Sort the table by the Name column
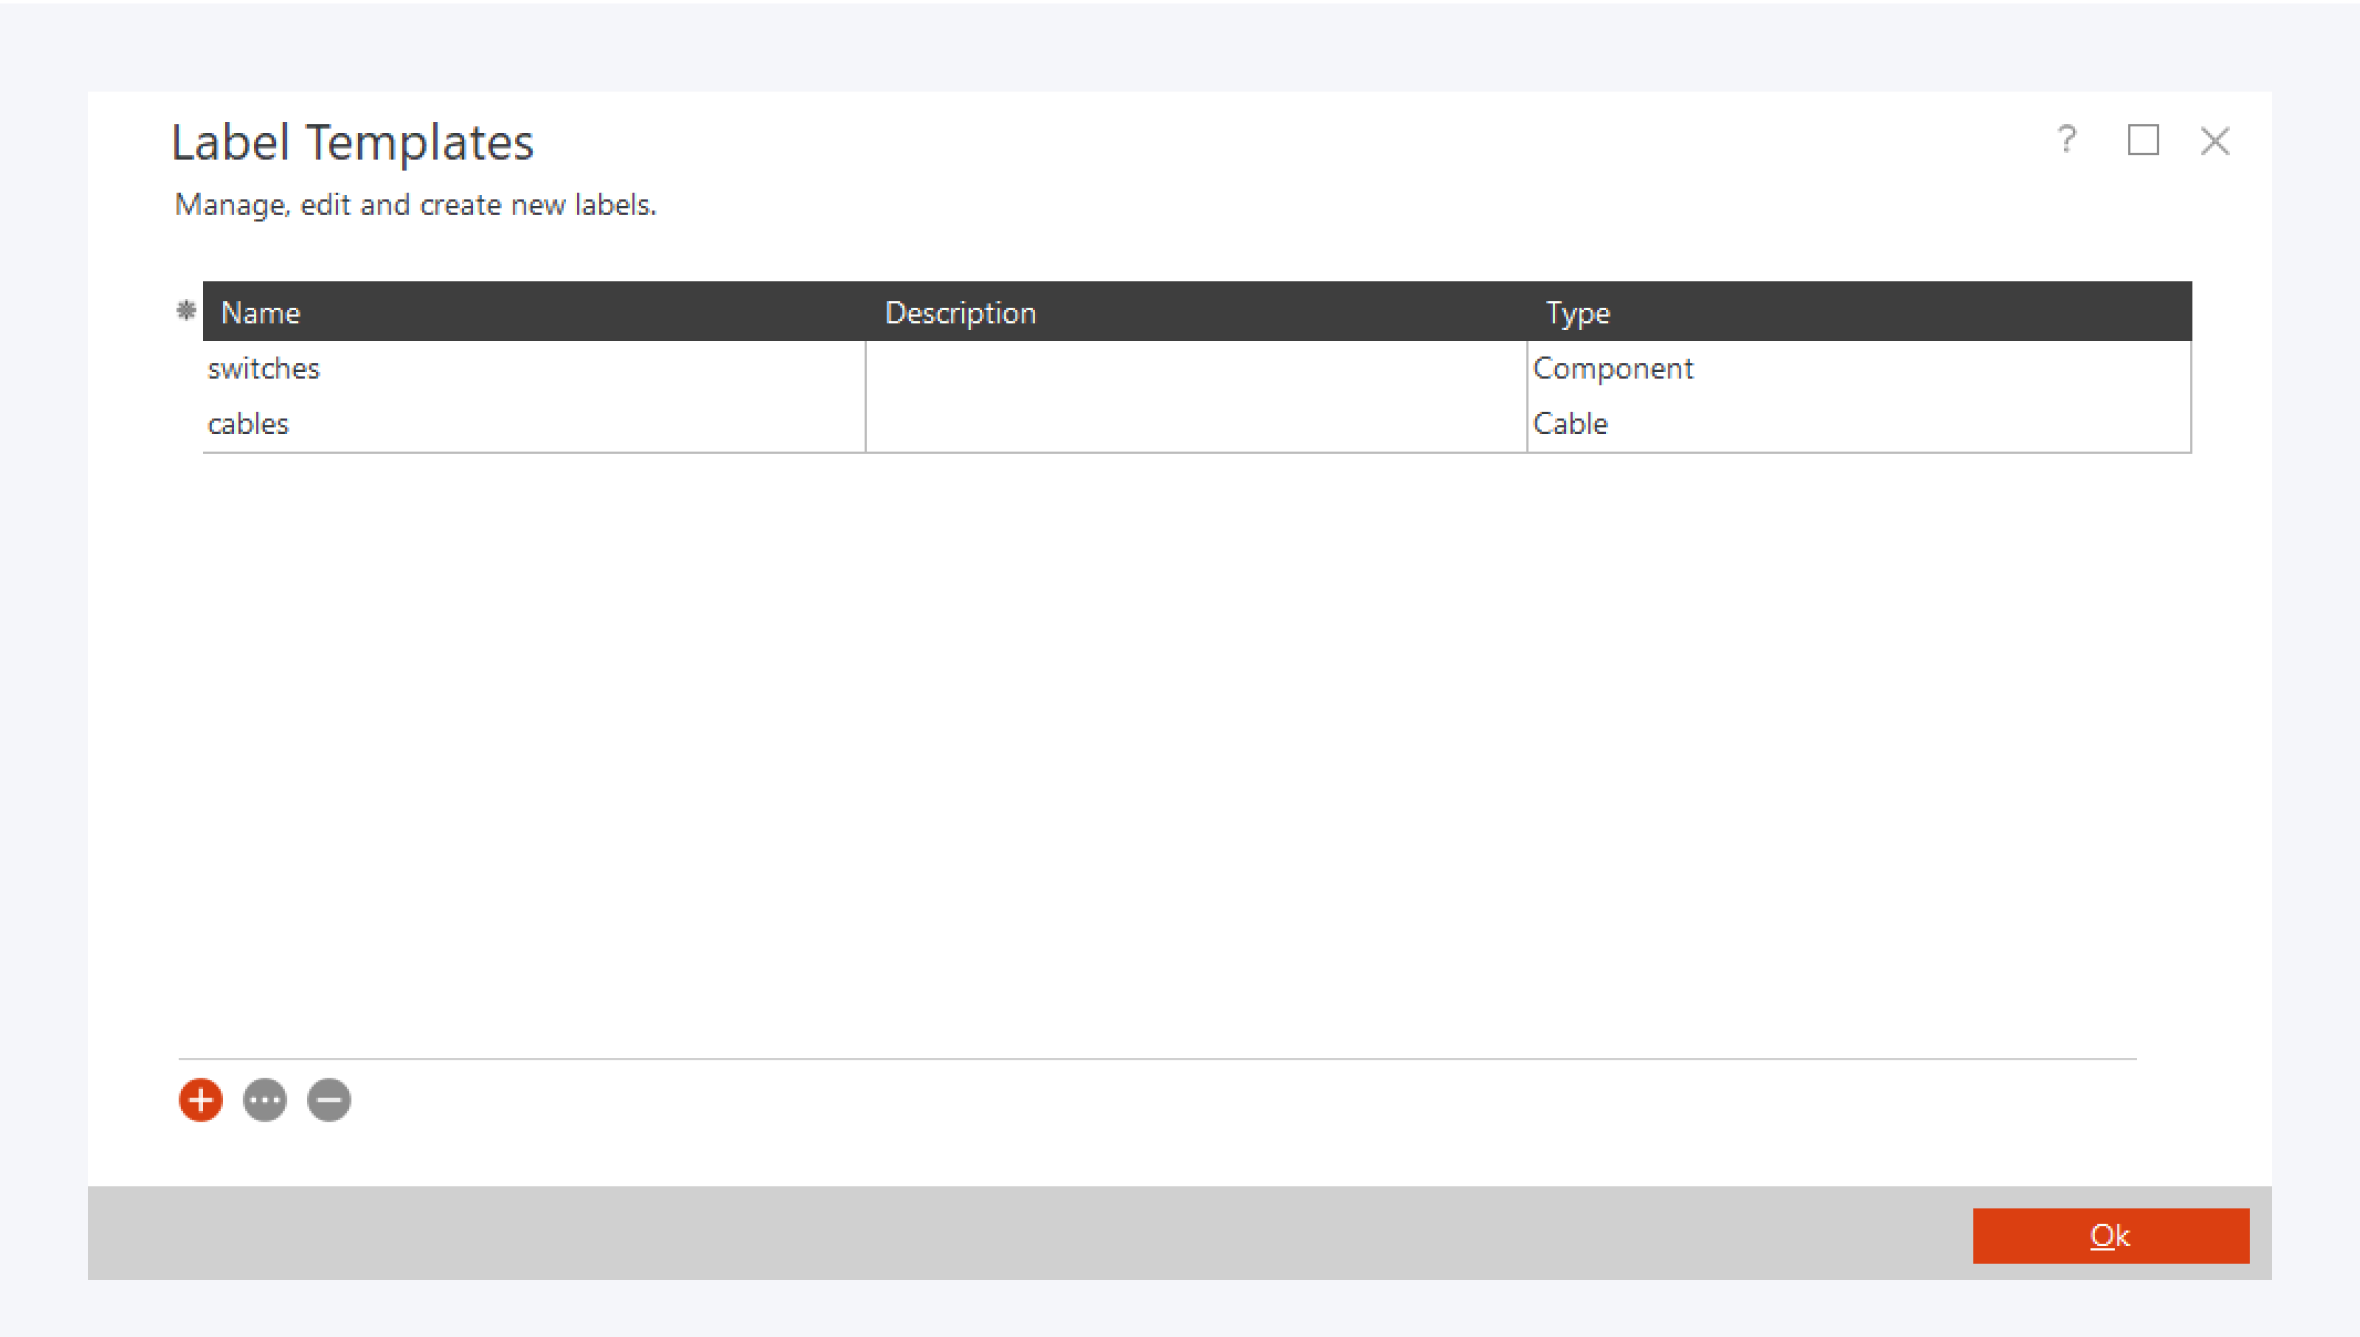Screen dimensions: 2360x1337 pyautogui.click(x=260, y=312)
